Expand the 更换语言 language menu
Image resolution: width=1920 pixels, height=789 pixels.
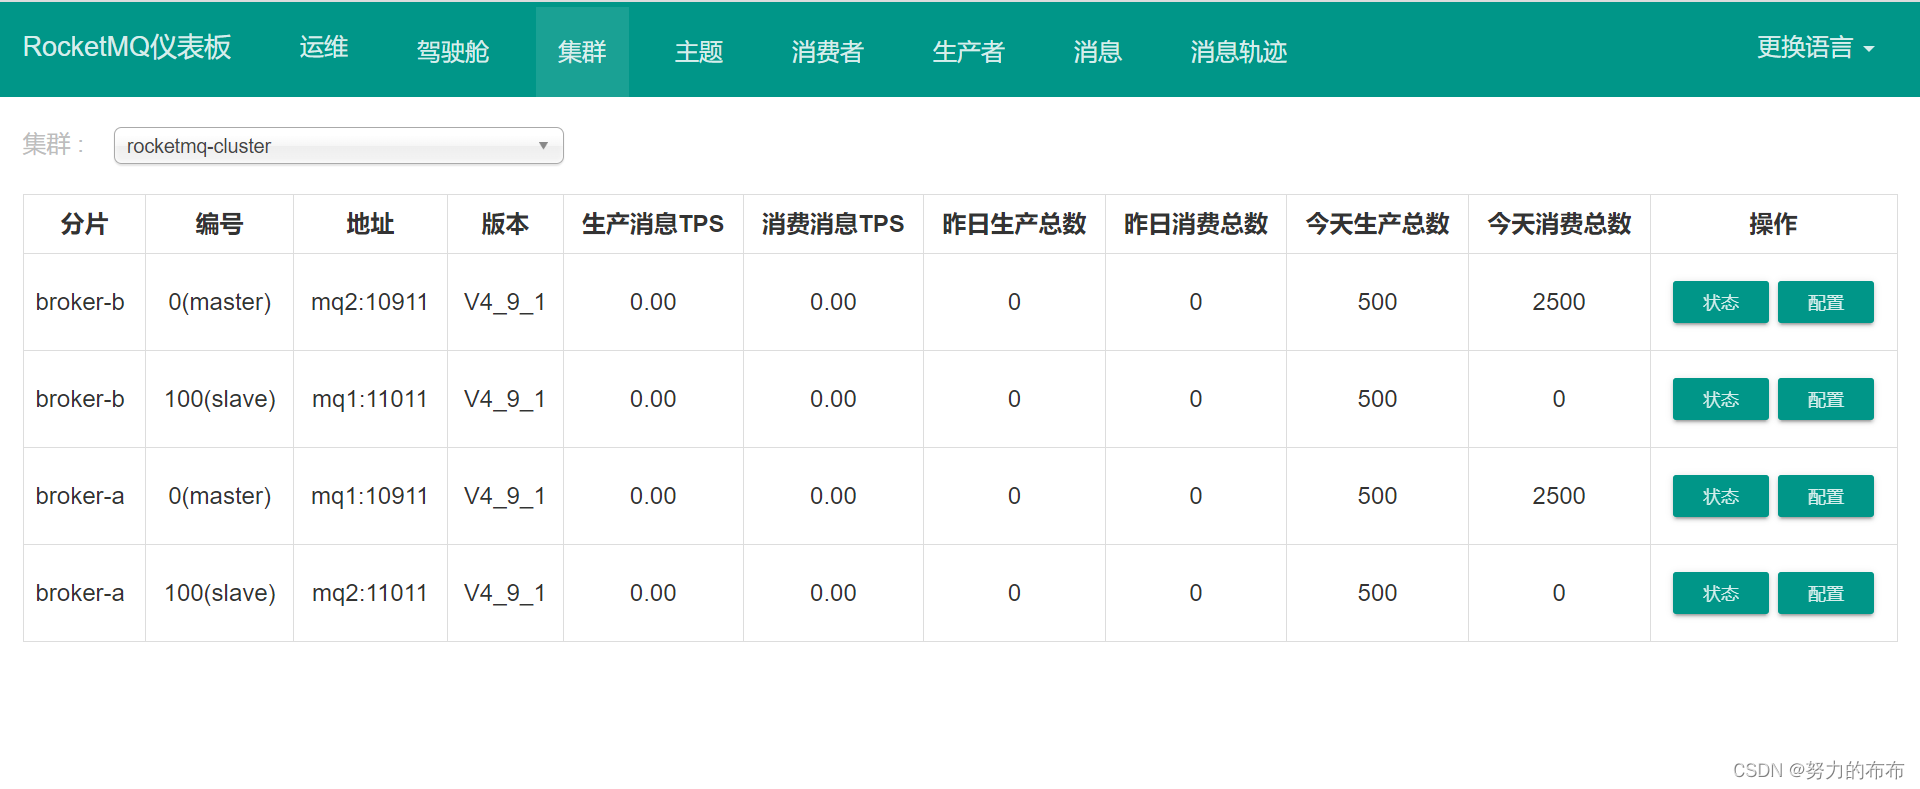click(1816, 47)
